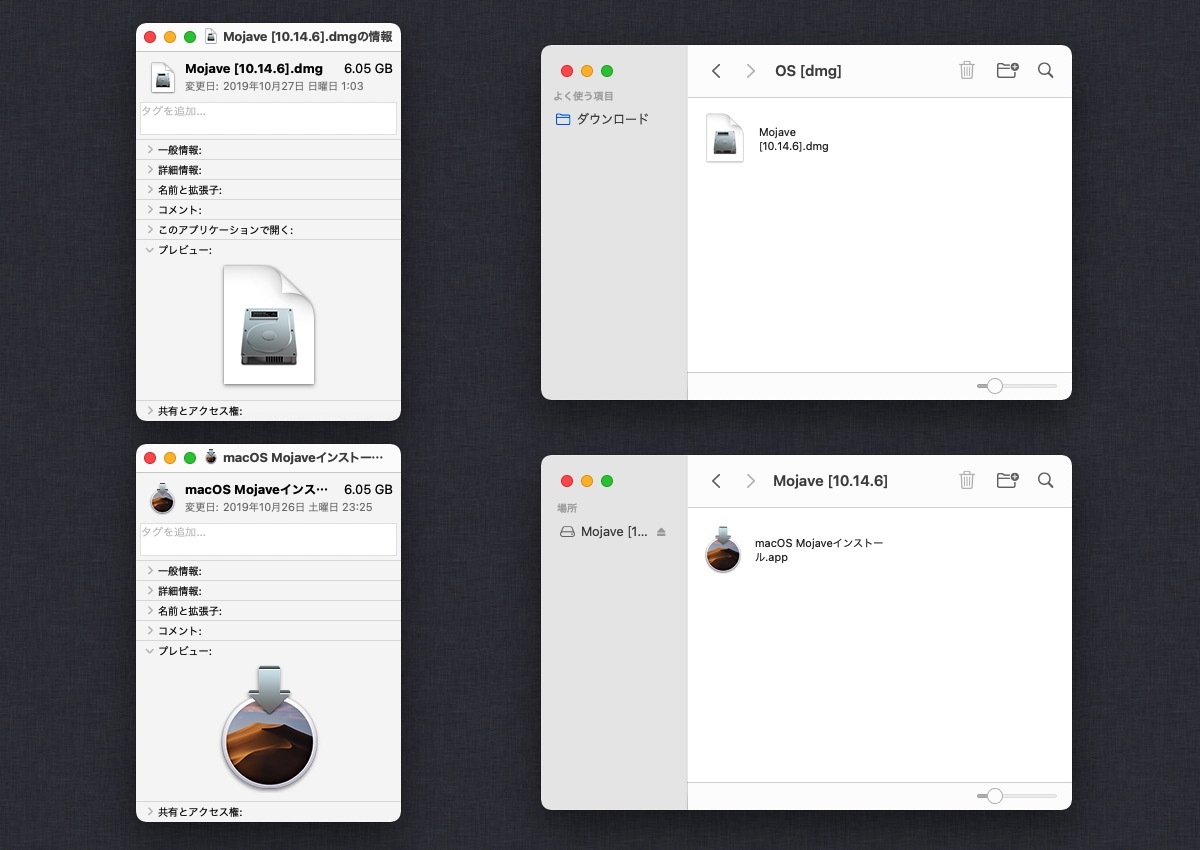
Task: Click tag input field in dmg info window
Action: coord(268,119)
